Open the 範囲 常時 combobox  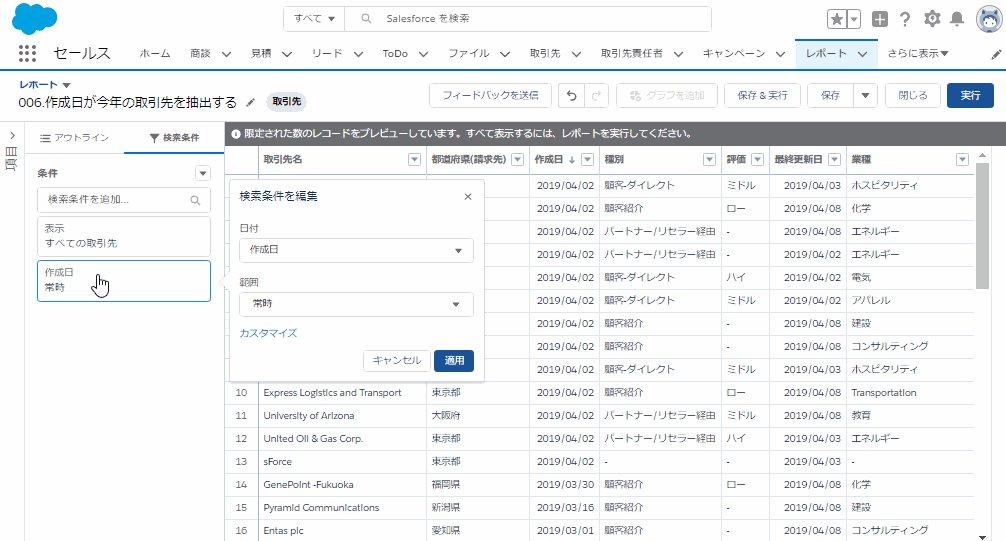tap(356, 304)
